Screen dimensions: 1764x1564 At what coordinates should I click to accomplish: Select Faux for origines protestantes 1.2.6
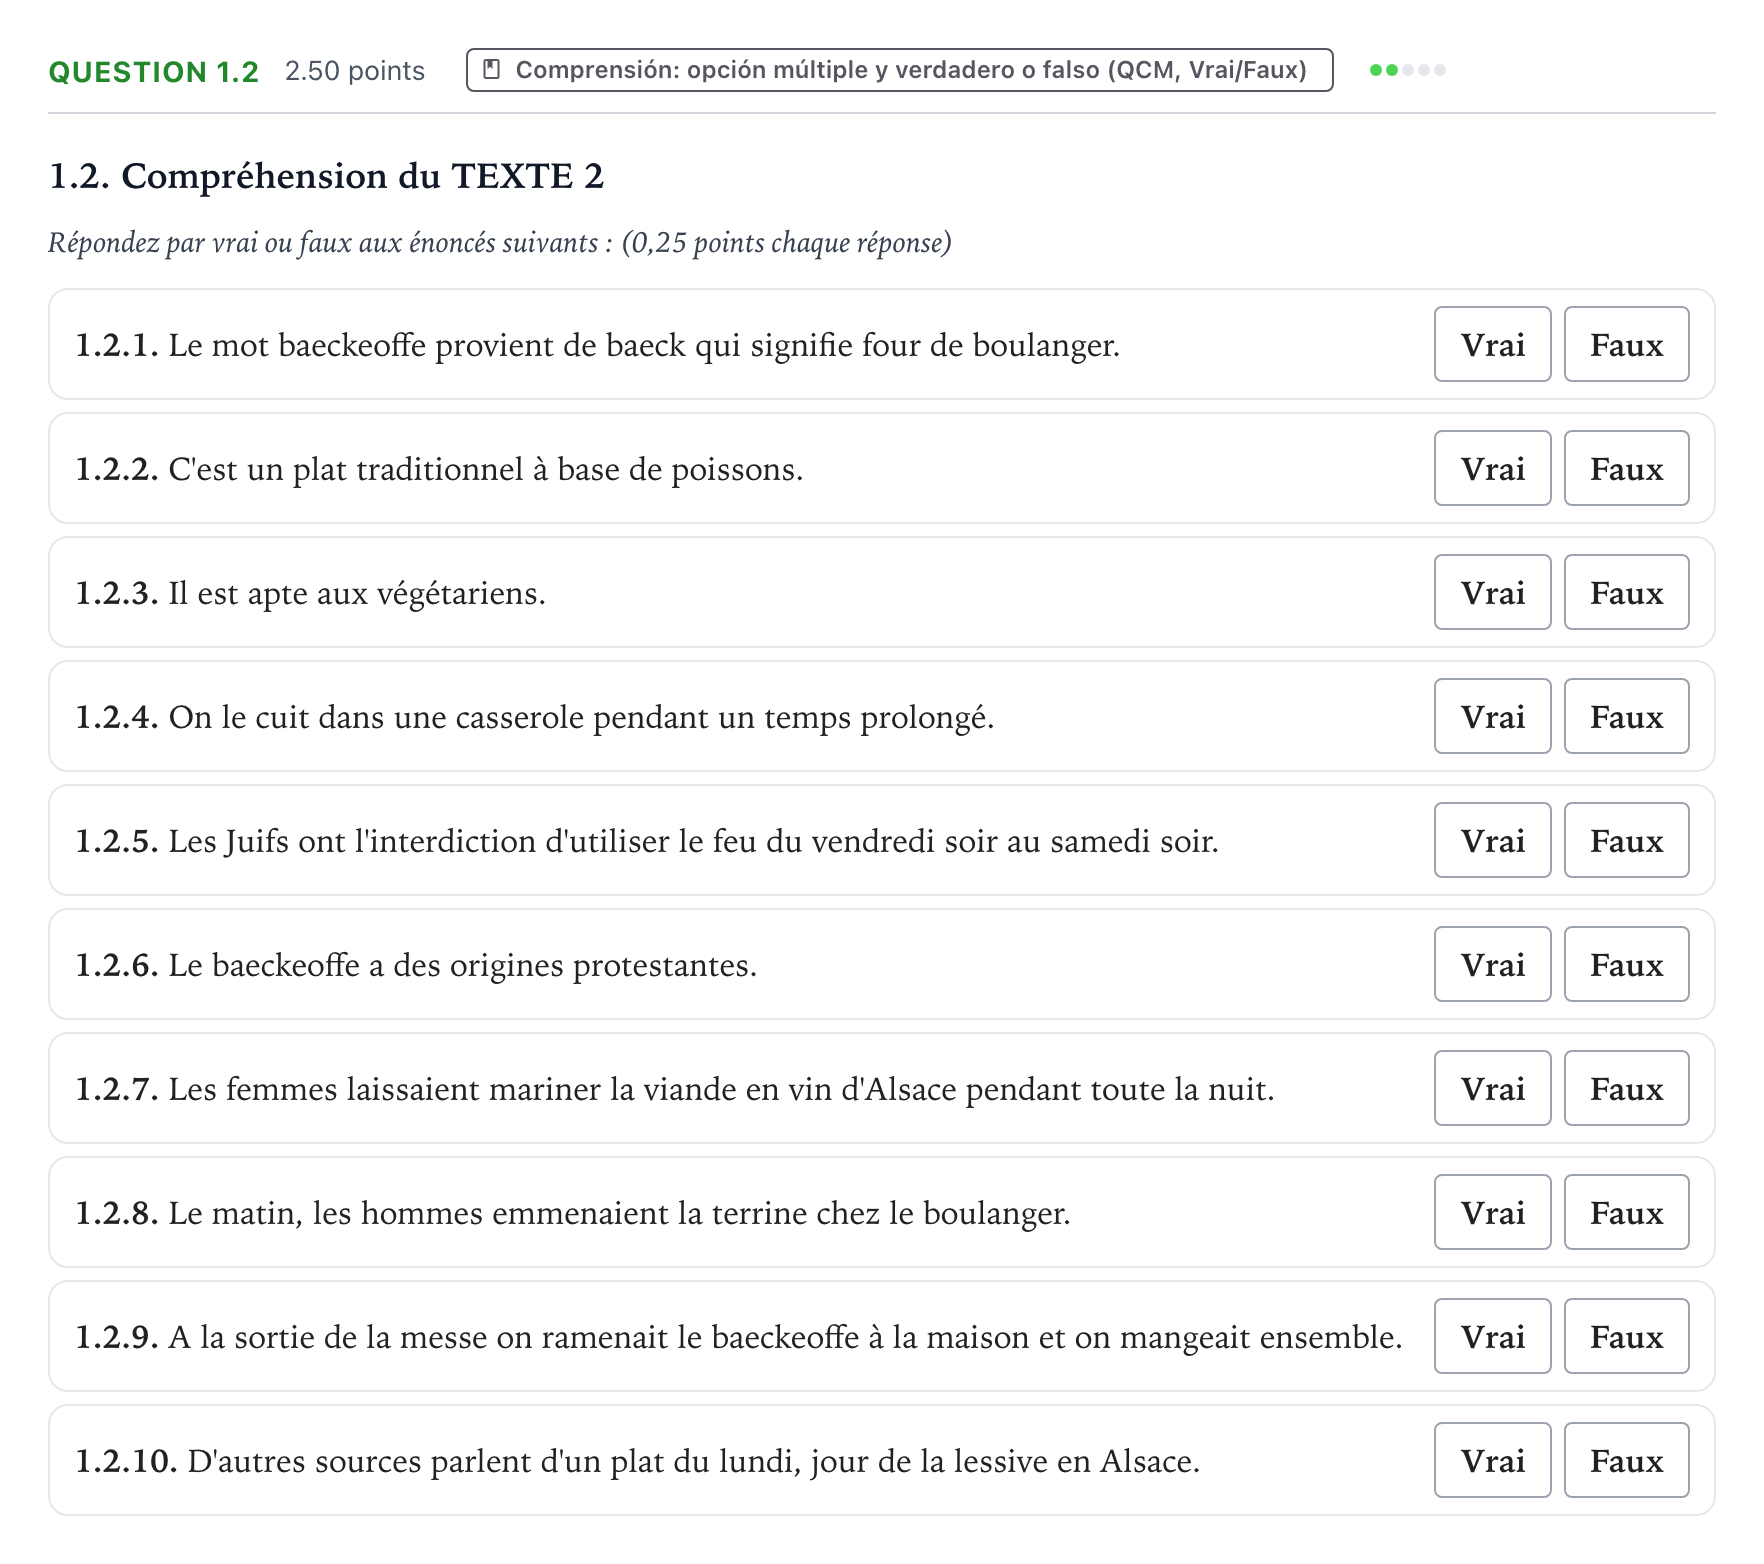tap(1626, 964)
